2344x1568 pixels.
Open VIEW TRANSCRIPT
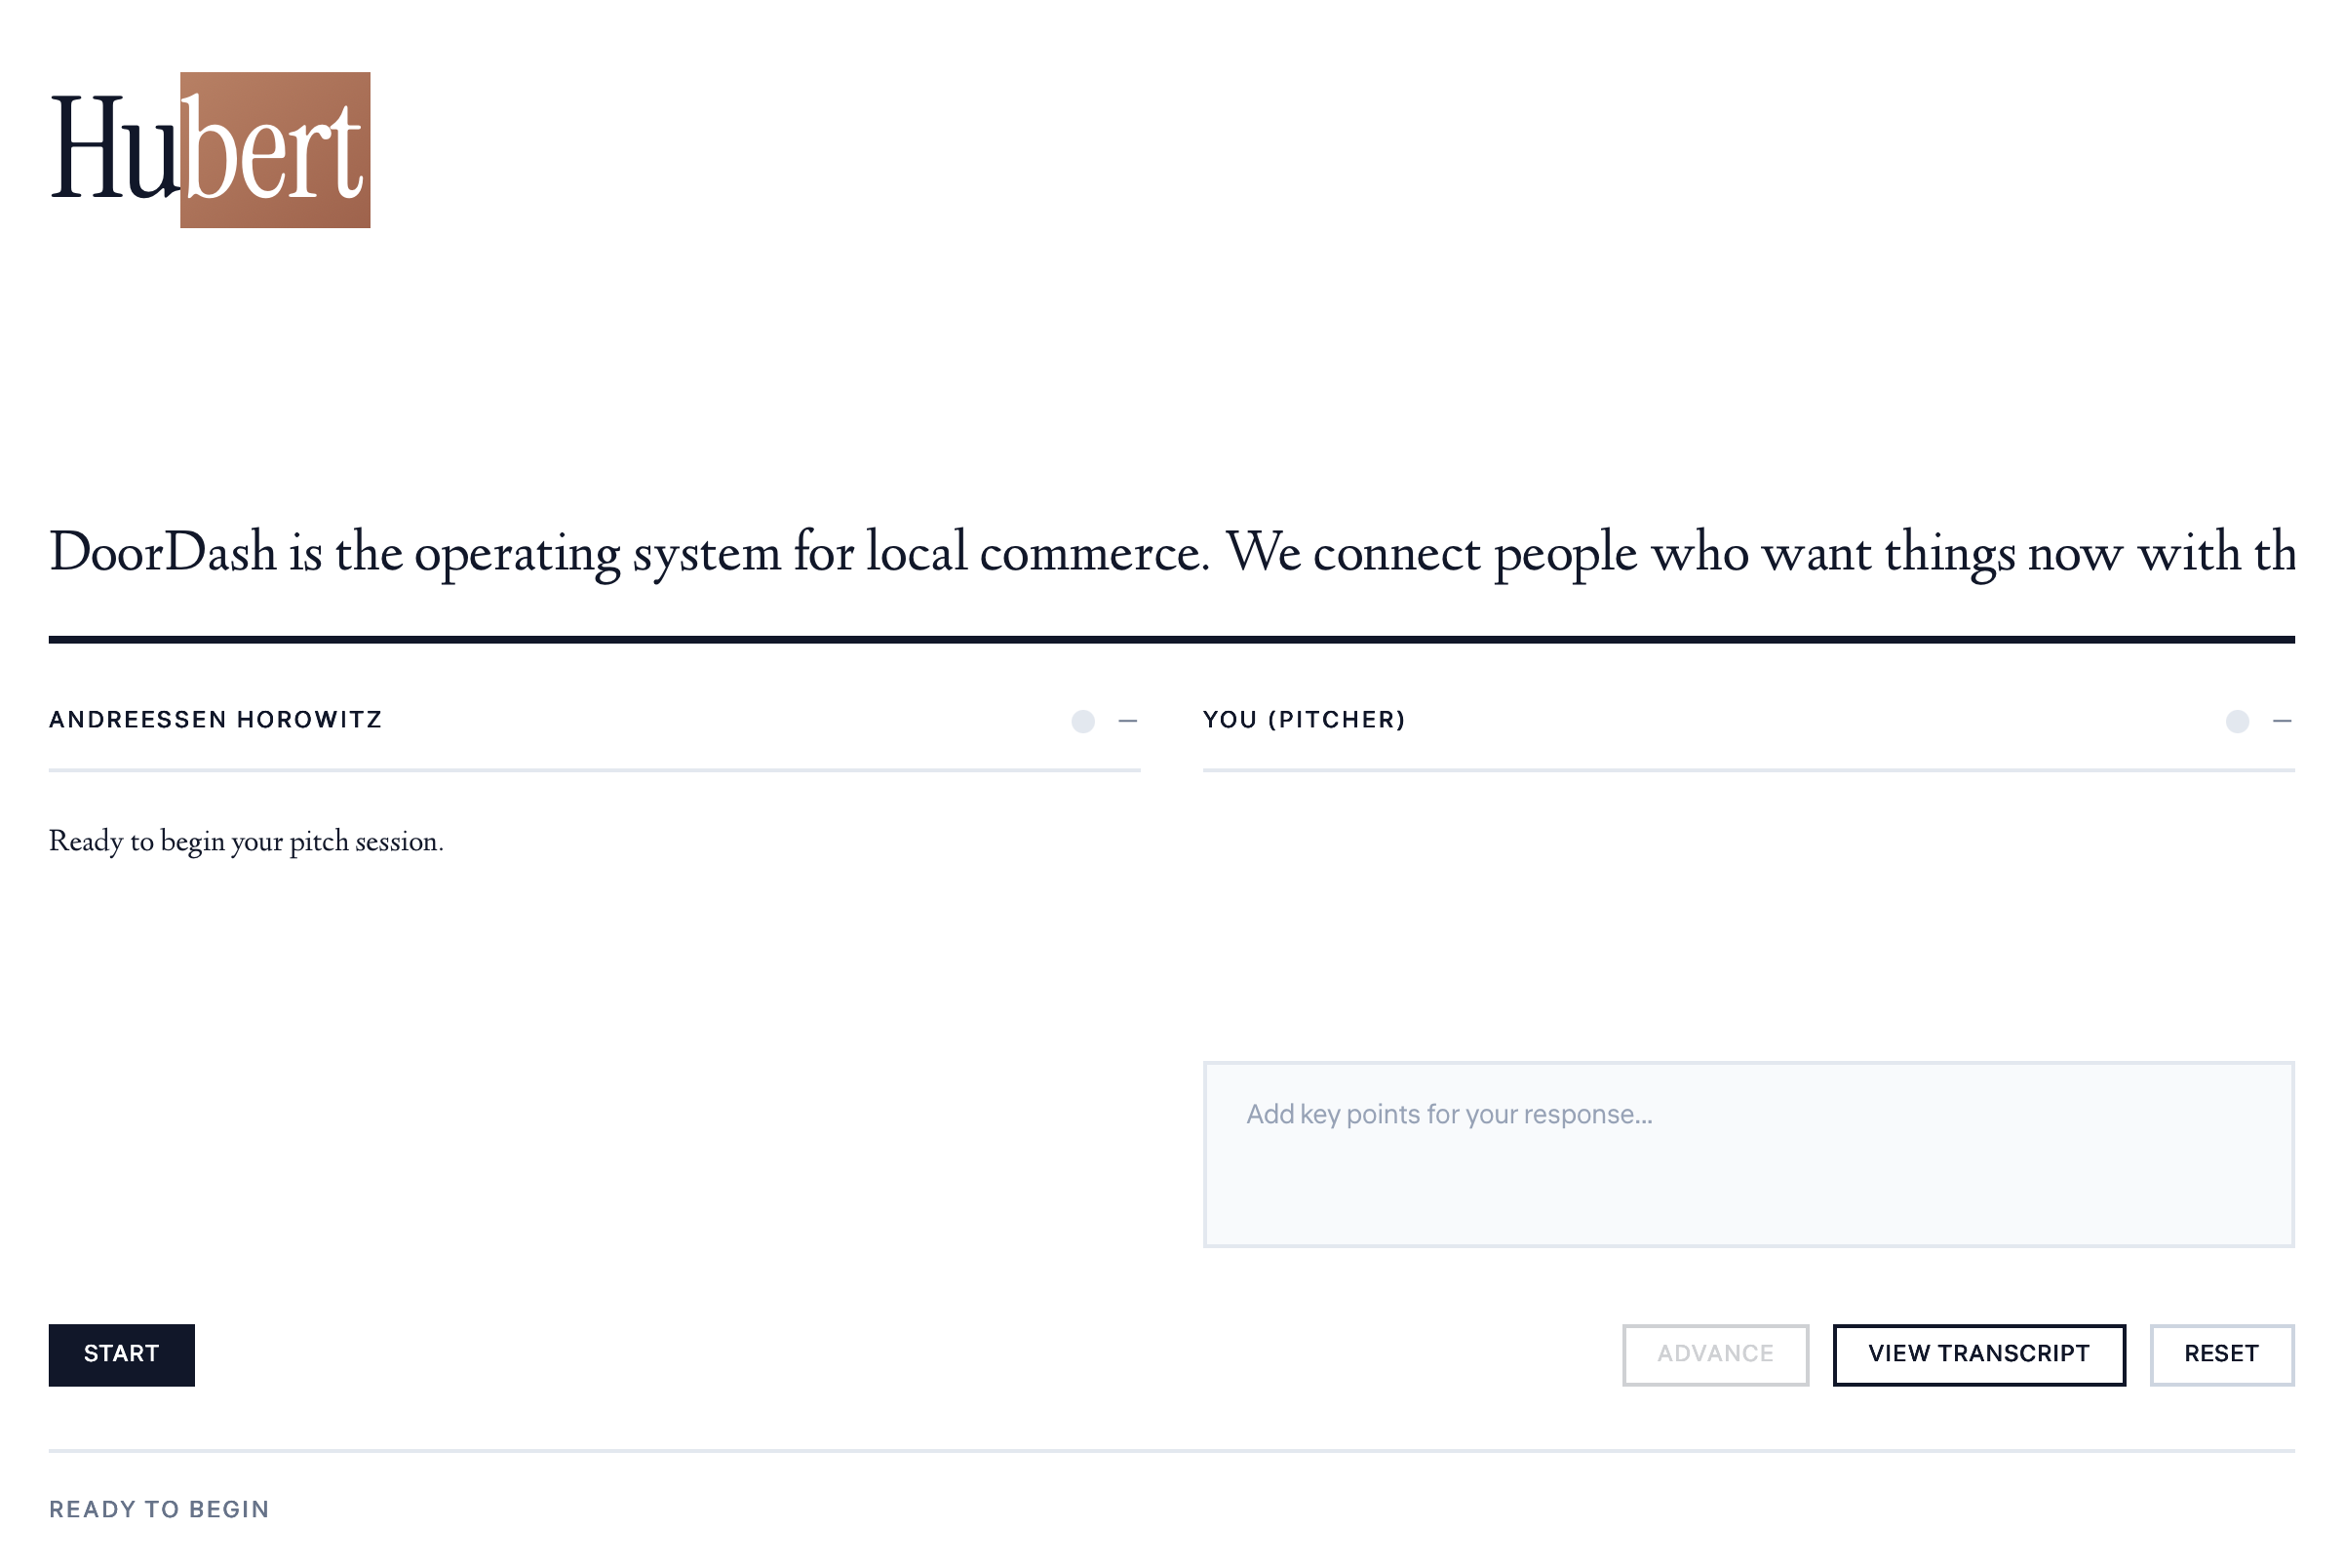tap(1978, 1354)
